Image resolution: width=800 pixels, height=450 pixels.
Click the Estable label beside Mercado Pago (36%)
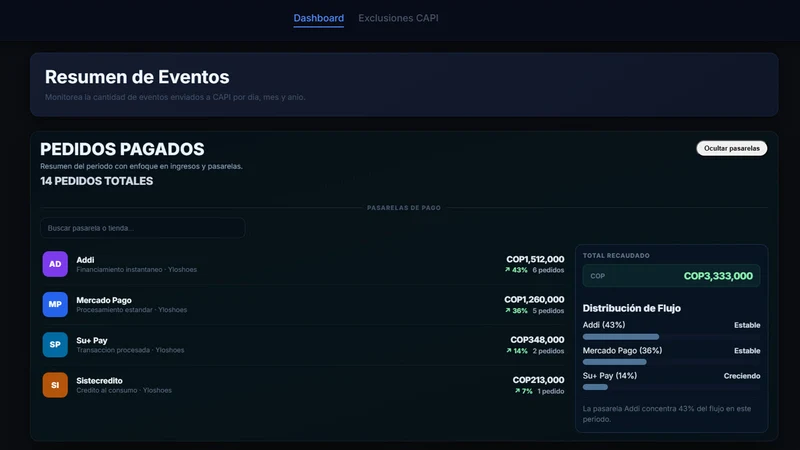[x=747, y=351]
